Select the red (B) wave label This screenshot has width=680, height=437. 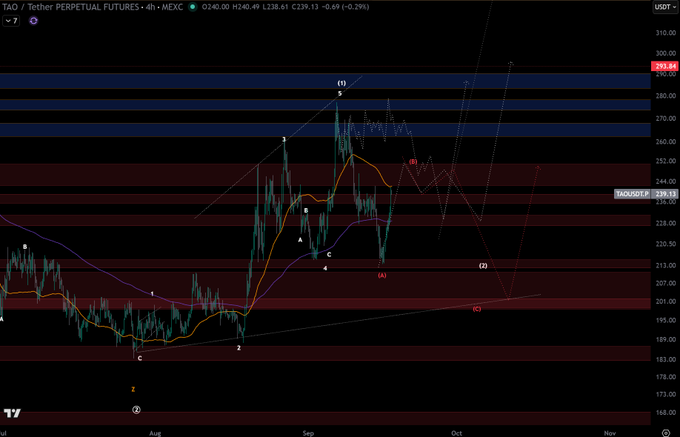point(413,162)
